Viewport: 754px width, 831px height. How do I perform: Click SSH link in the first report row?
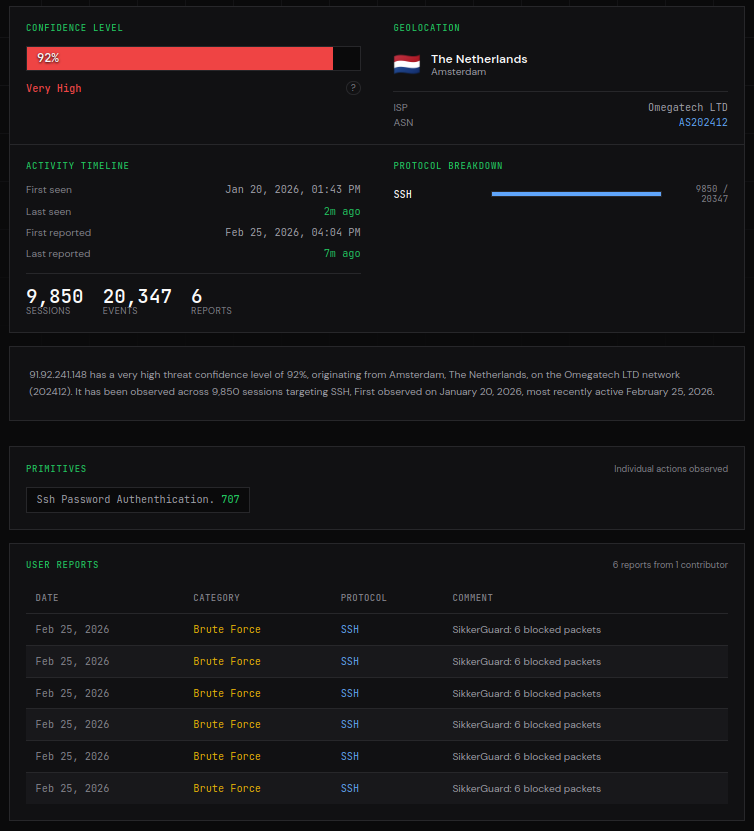click(x=350, y=630)
